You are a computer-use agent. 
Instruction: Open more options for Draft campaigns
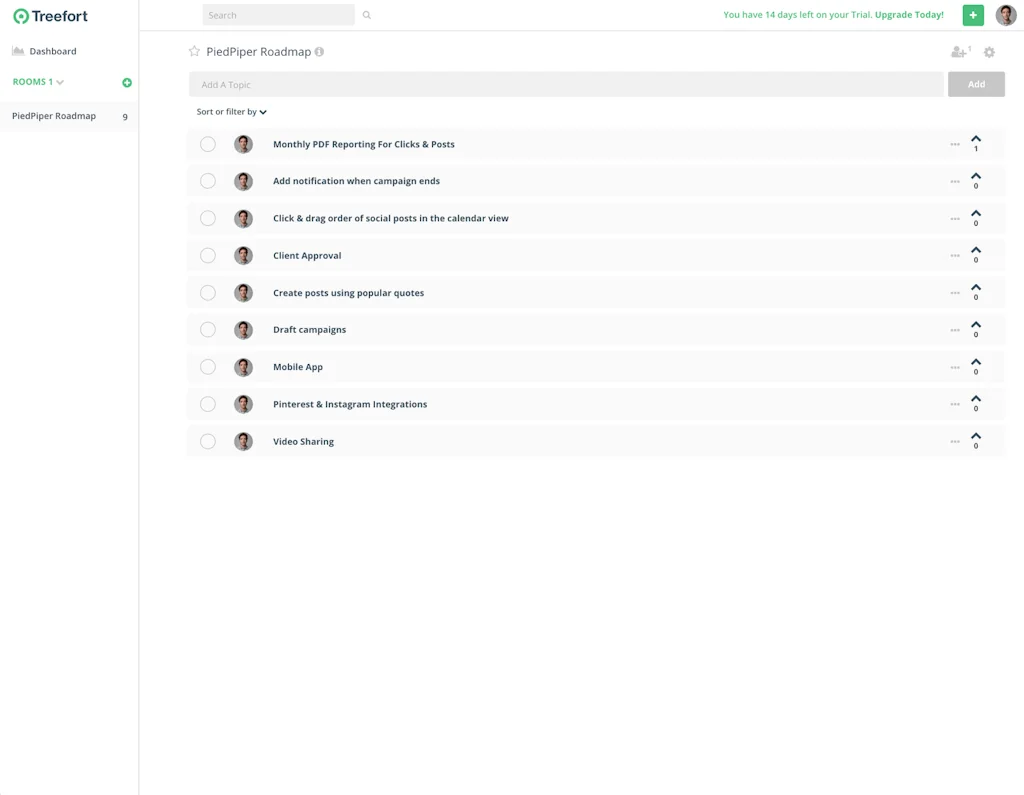955,330
